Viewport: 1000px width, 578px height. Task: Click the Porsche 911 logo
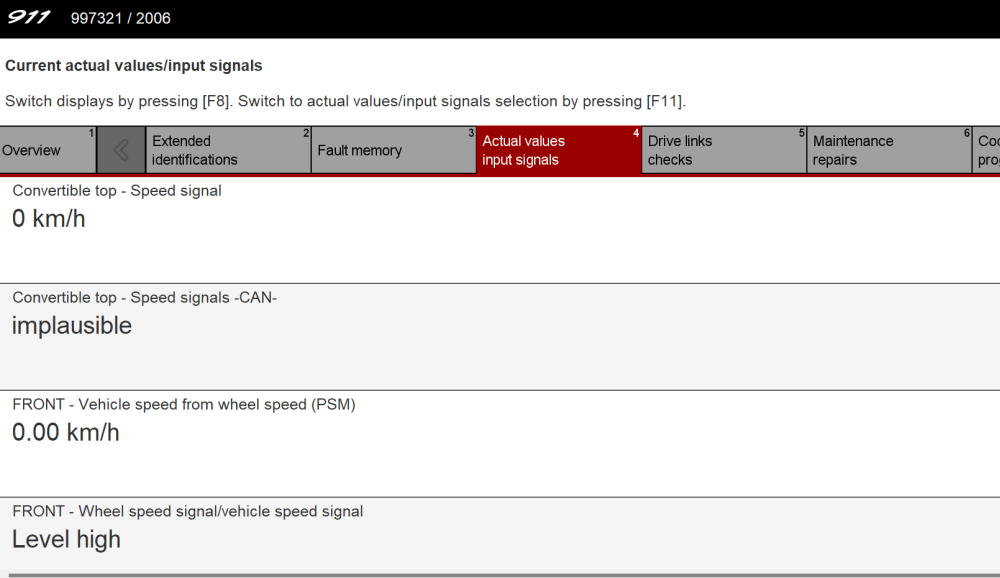pyautogui.click(x=29, y=18)
